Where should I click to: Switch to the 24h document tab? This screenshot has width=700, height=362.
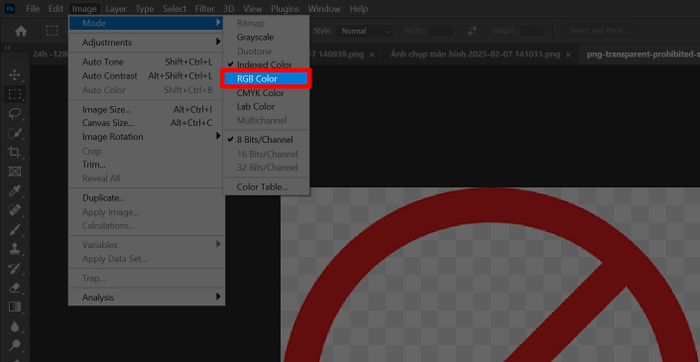(50, 54)
